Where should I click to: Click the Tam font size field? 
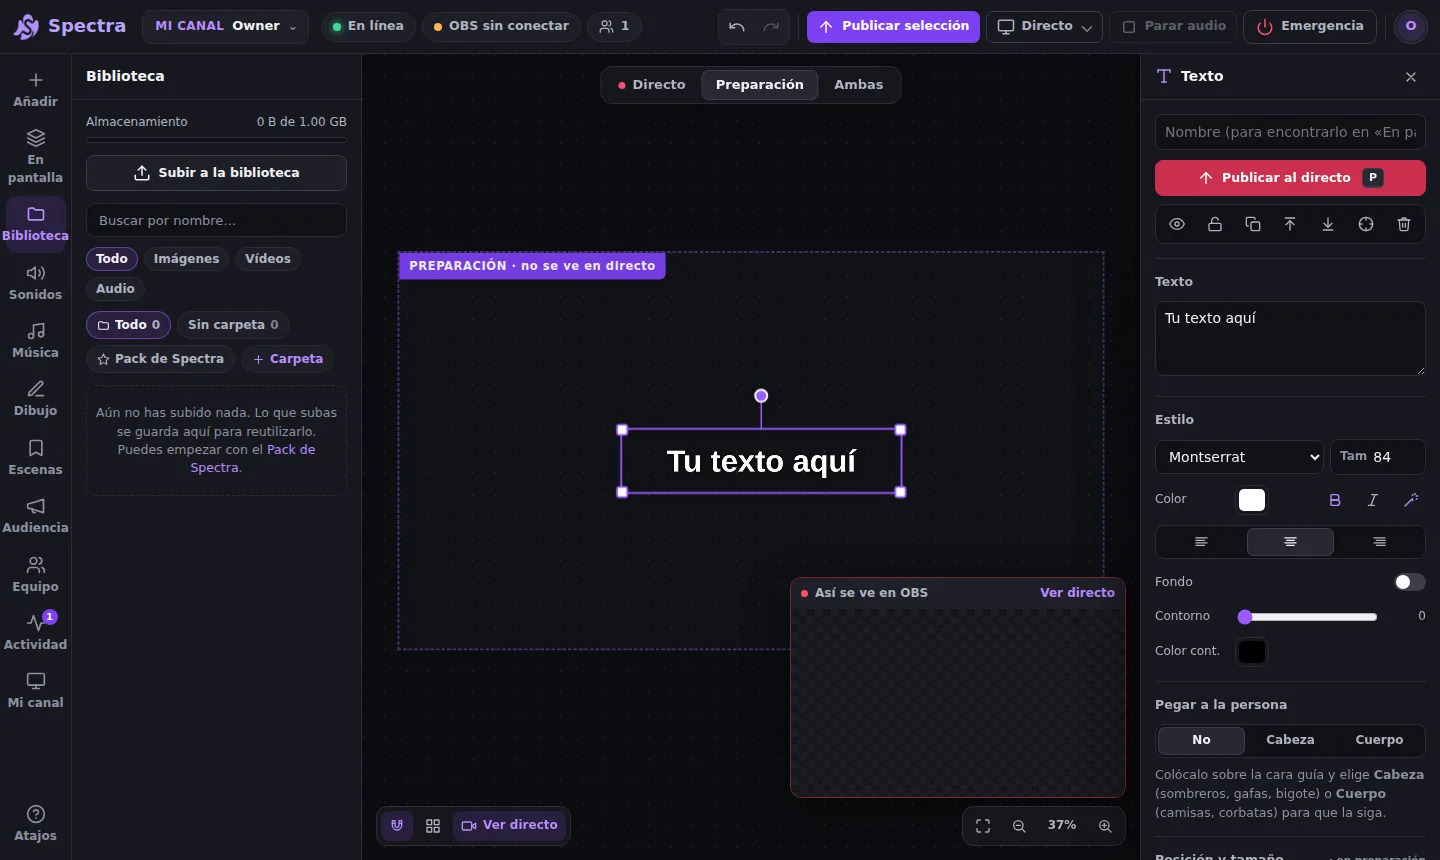pyautogui.click(x=1377, y=457)
